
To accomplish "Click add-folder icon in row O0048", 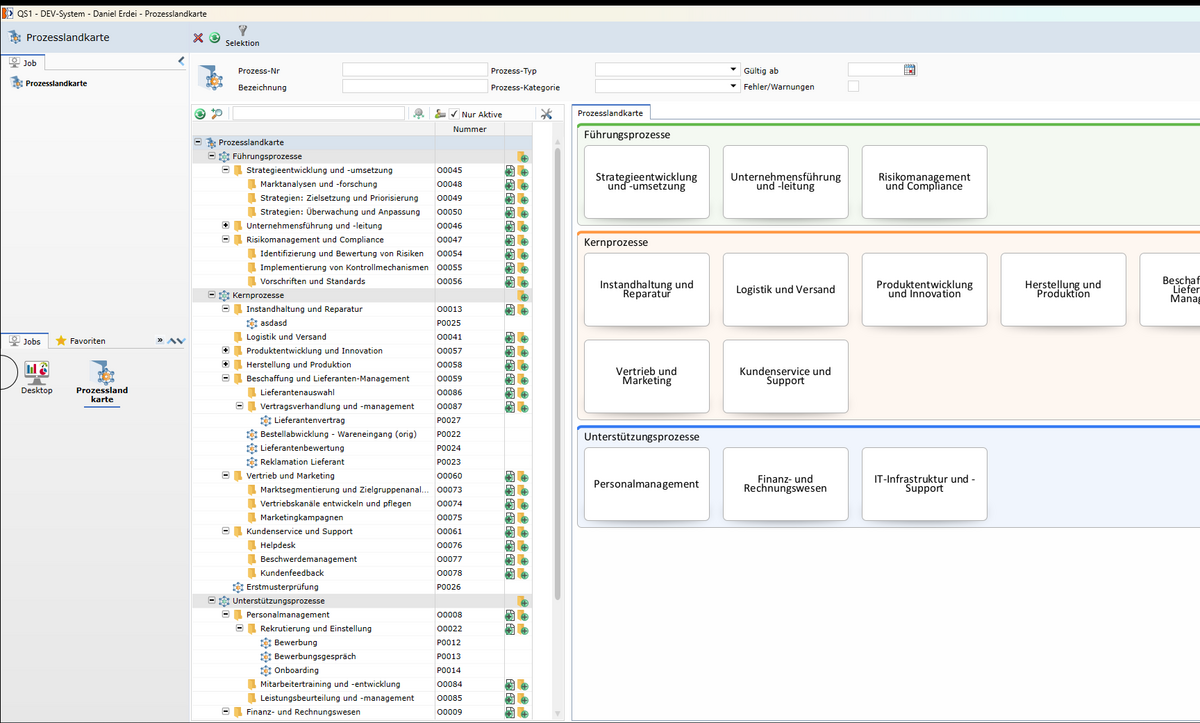I will 523,185.
